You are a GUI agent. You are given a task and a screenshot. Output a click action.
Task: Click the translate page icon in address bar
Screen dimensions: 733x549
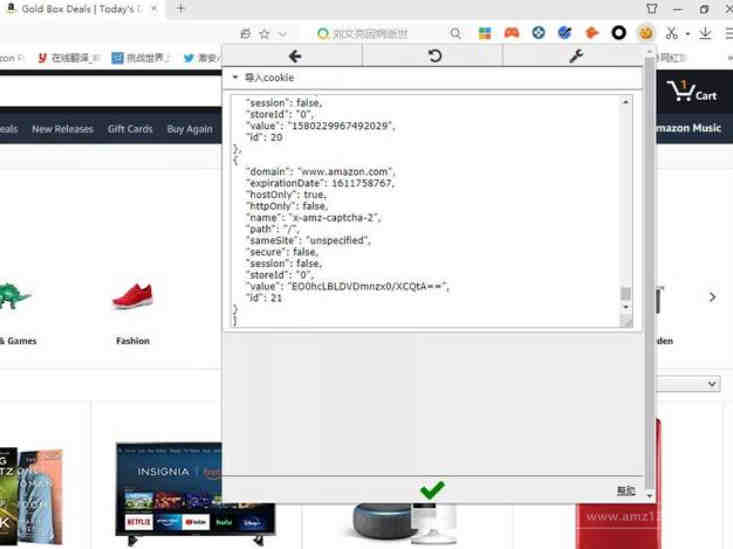click(x=245, y=34)
